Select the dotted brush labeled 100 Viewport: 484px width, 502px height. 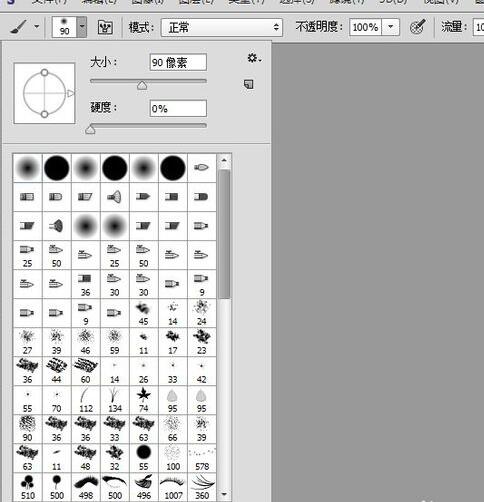tap(173, 458)
